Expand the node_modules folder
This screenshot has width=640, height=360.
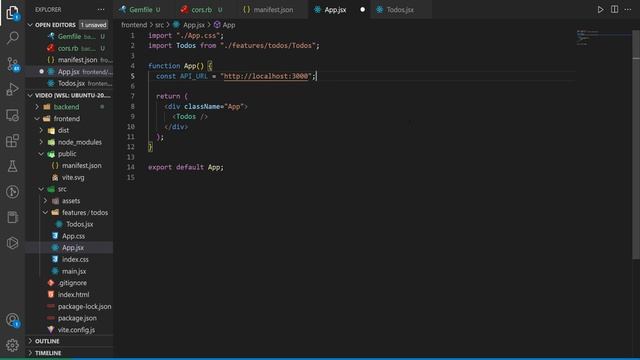80,142
